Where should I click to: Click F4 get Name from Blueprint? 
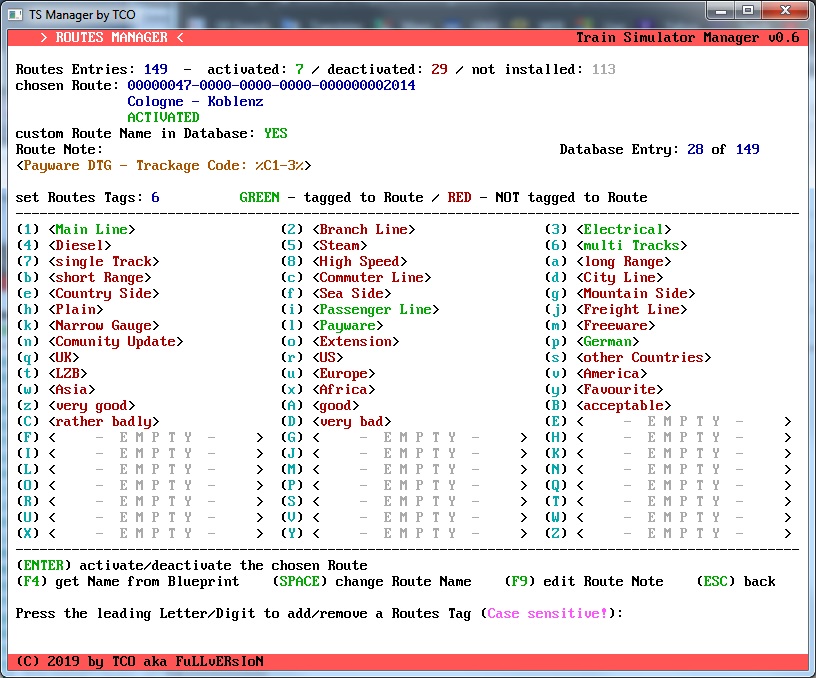click(128, 582)
